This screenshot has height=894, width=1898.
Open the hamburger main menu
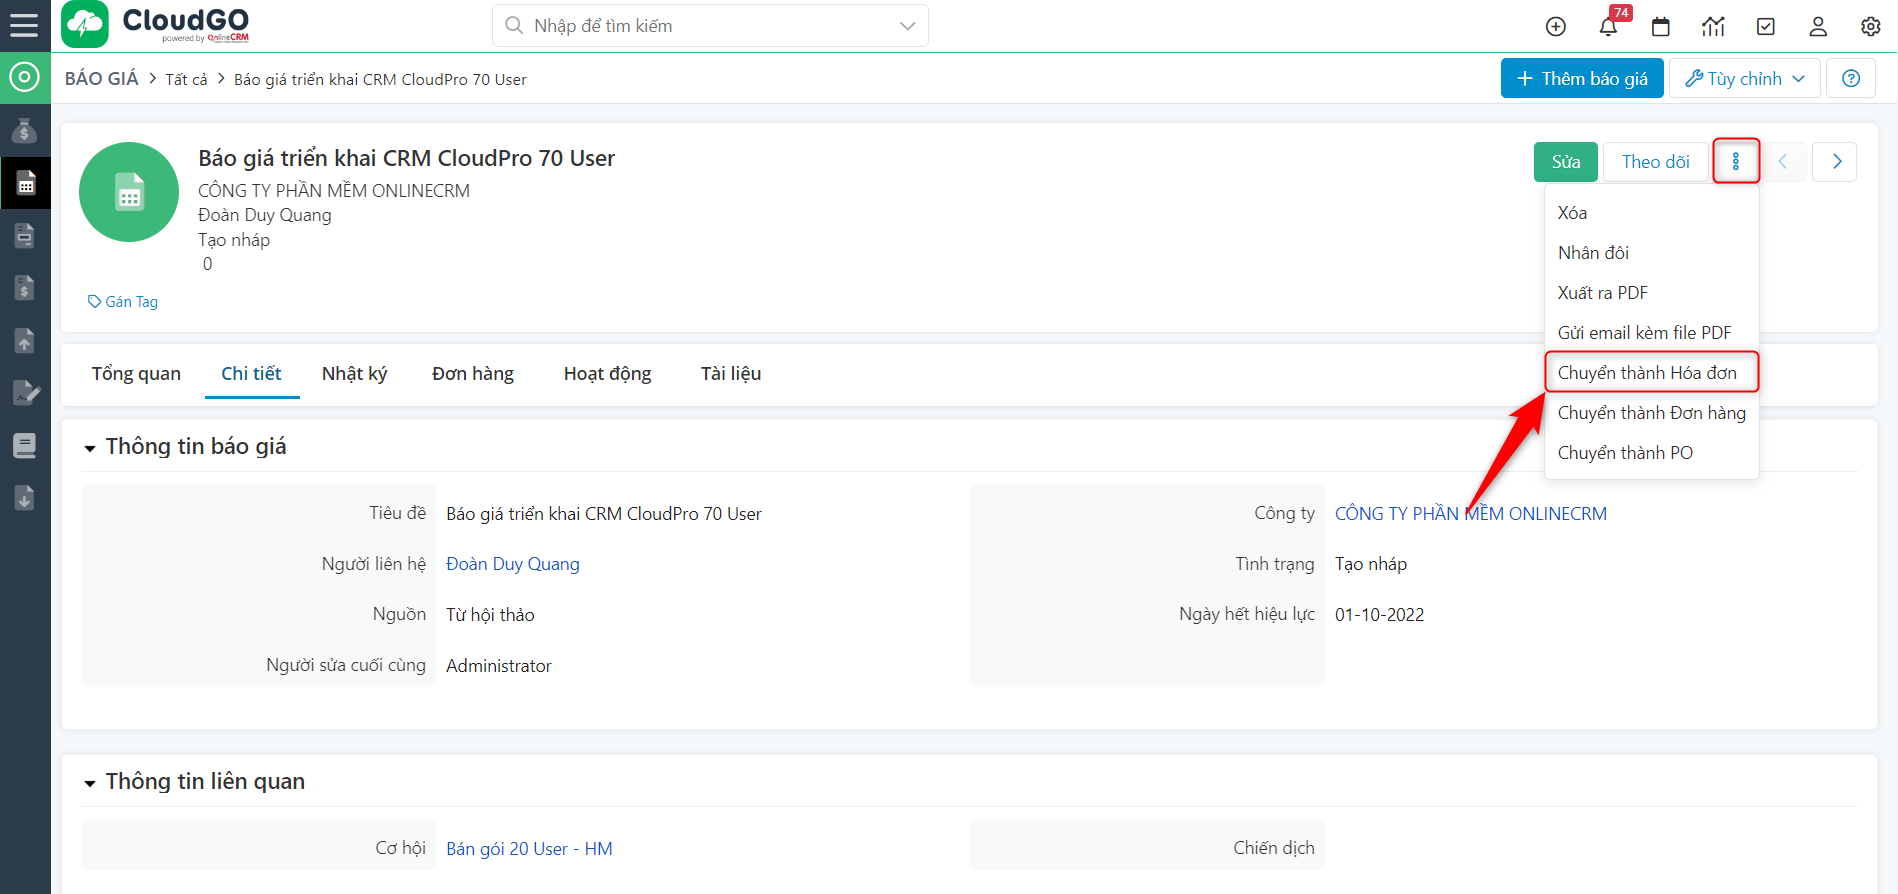tap(24, 25)
